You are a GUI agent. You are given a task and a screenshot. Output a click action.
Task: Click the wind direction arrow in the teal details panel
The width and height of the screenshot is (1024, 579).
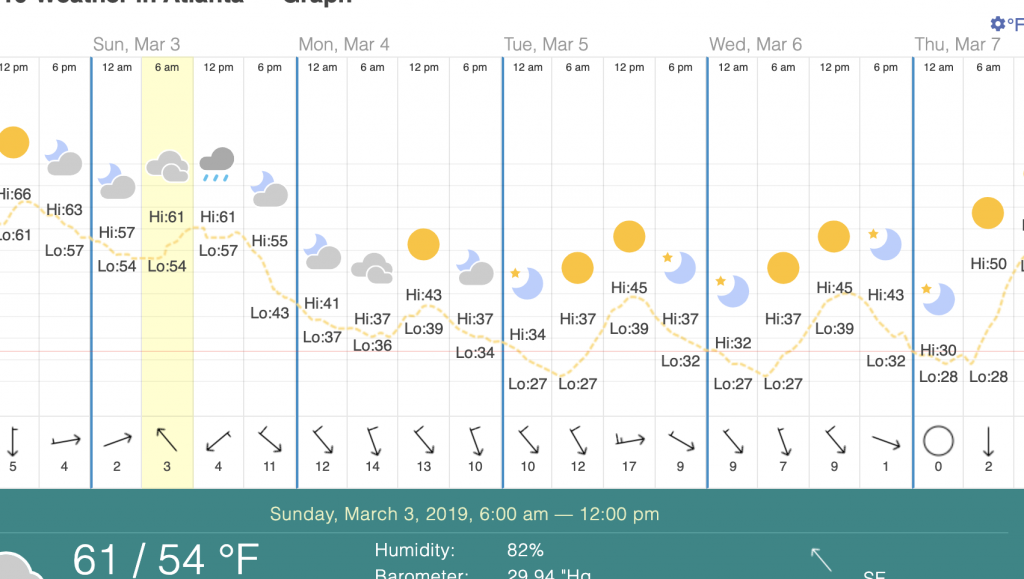(822, 559)
